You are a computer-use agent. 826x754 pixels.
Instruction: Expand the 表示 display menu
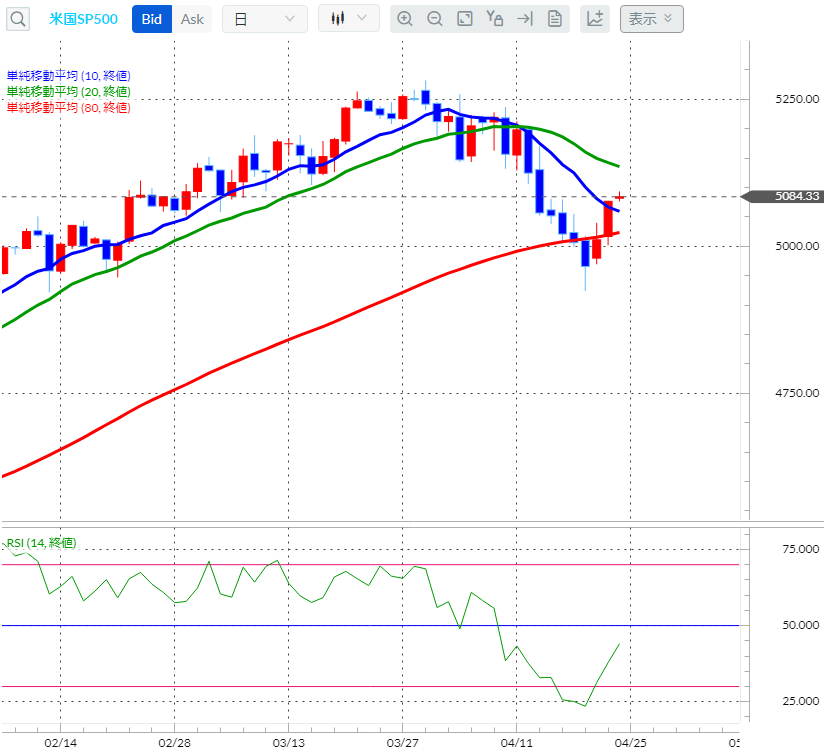651,18
